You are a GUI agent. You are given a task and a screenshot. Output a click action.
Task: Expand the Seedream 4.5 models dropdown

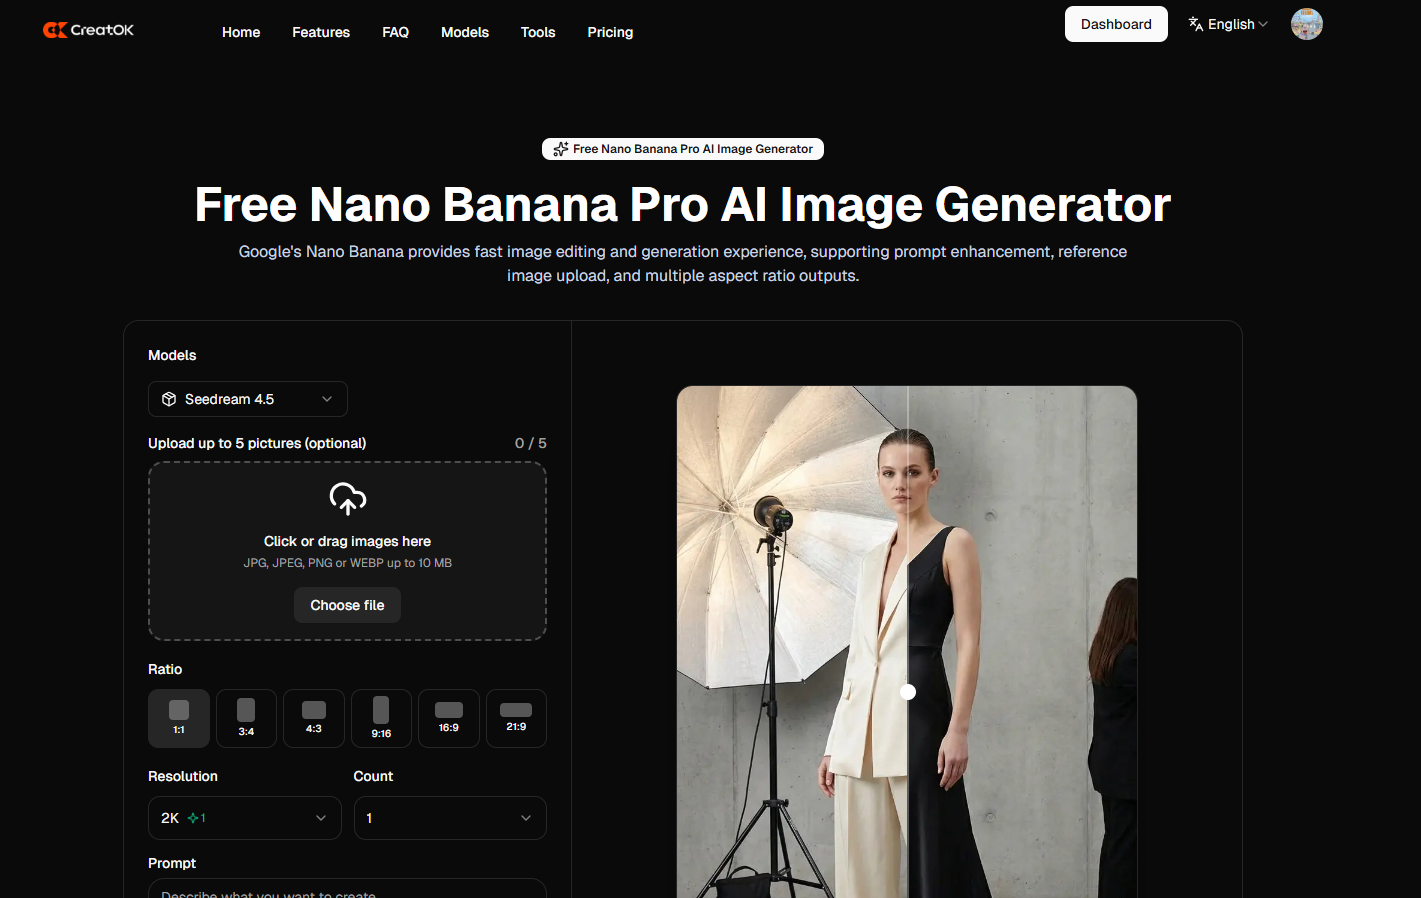[x=247, y=399]
